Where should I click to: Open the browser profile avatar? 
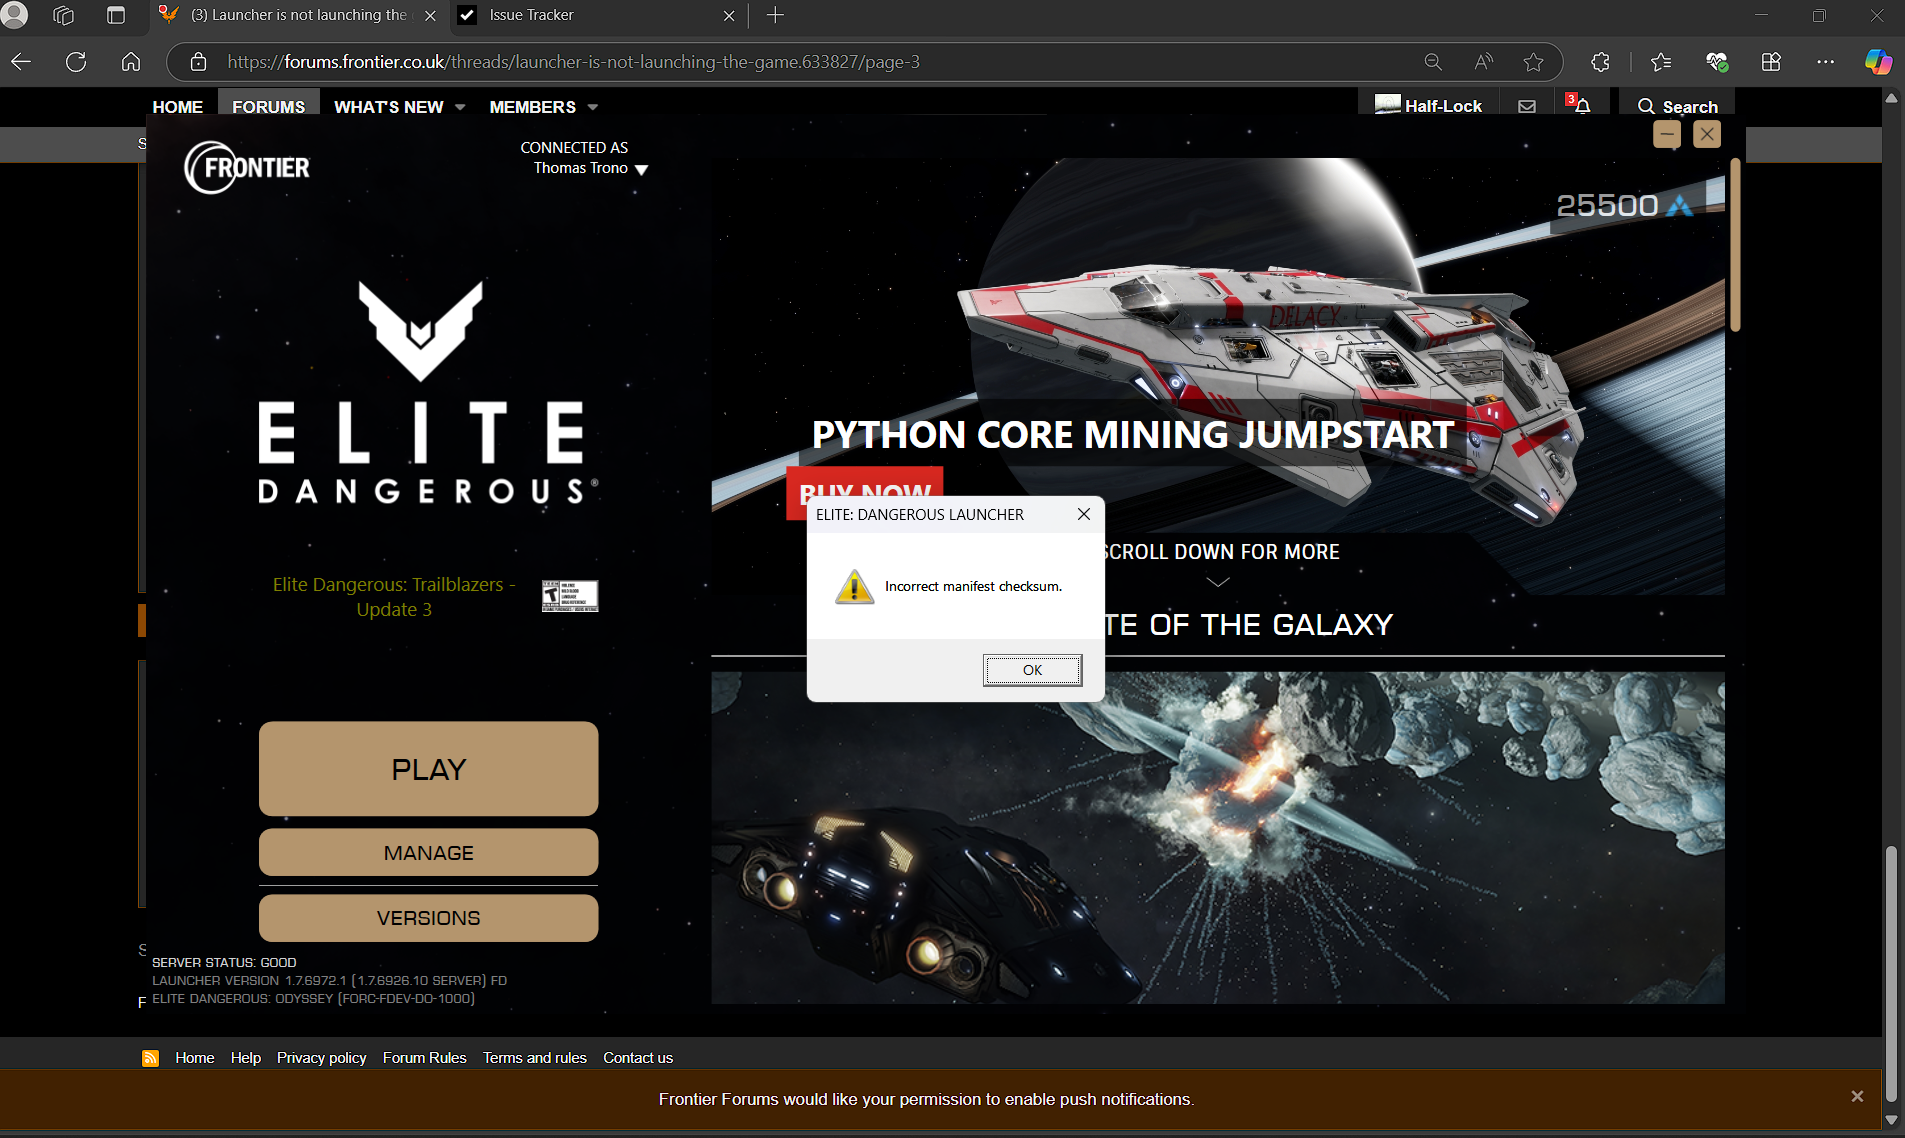[15, 15]
